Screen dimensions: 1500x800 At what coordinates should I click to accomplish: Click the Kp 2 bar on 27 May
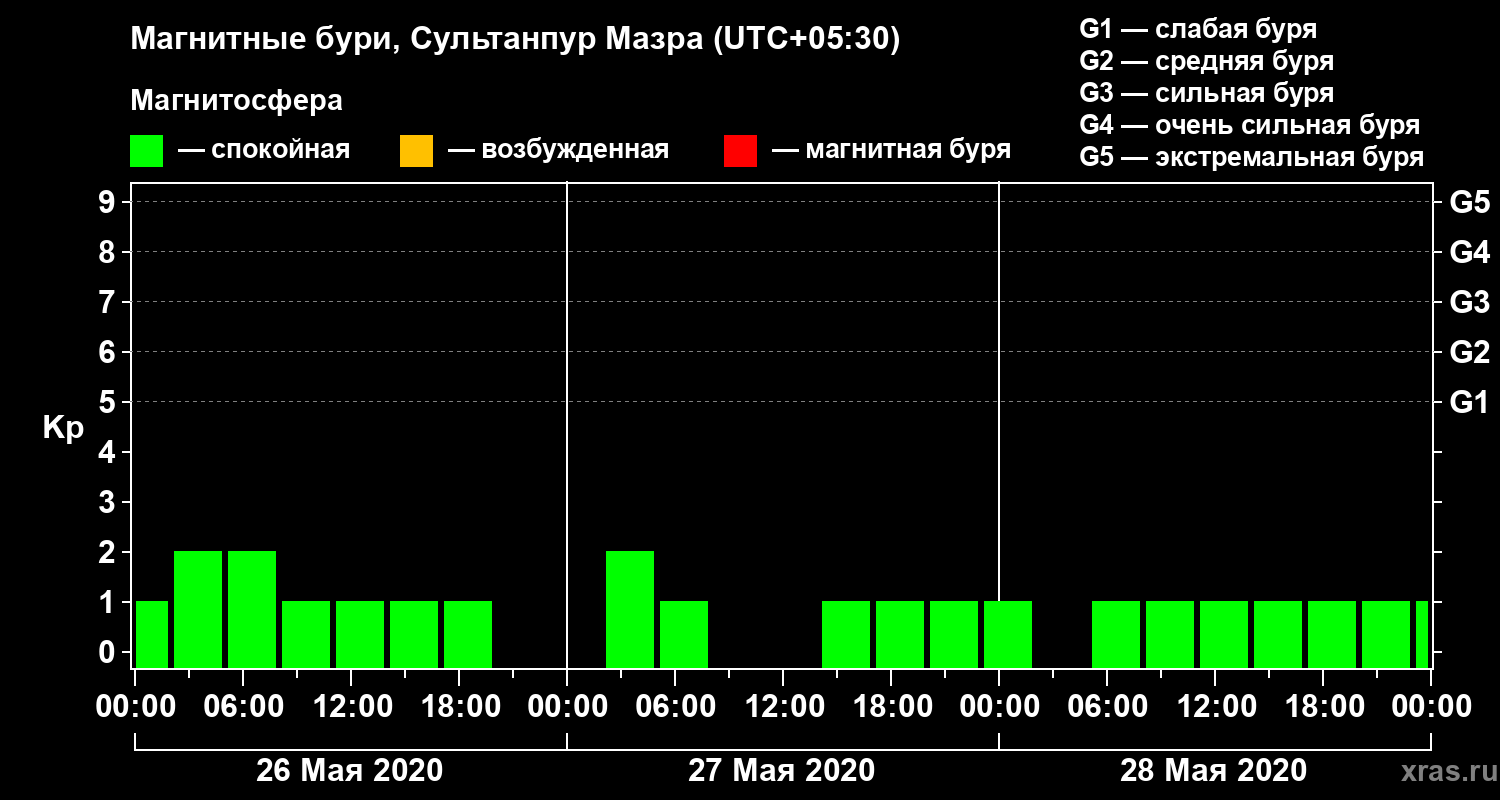(630, 609)
